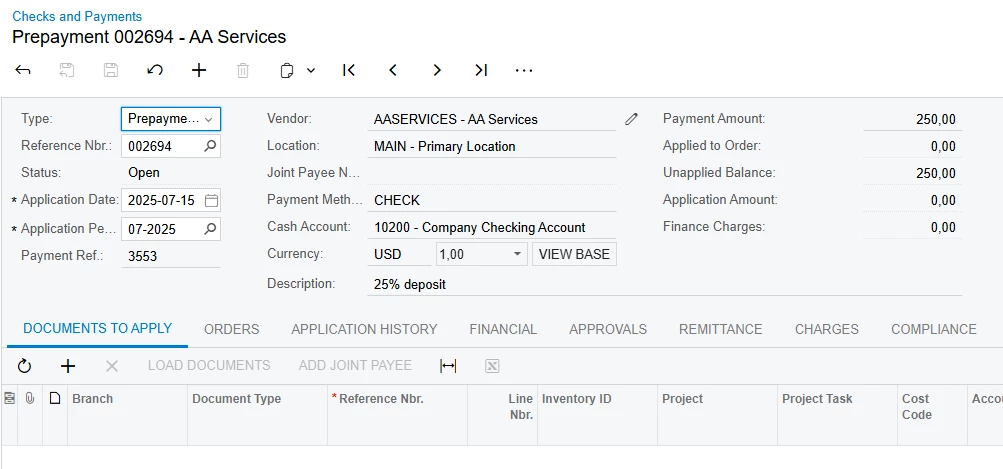Click the Vendor field AASERVICES - AA Services
1003x469 pixels.
pos(492,119)
